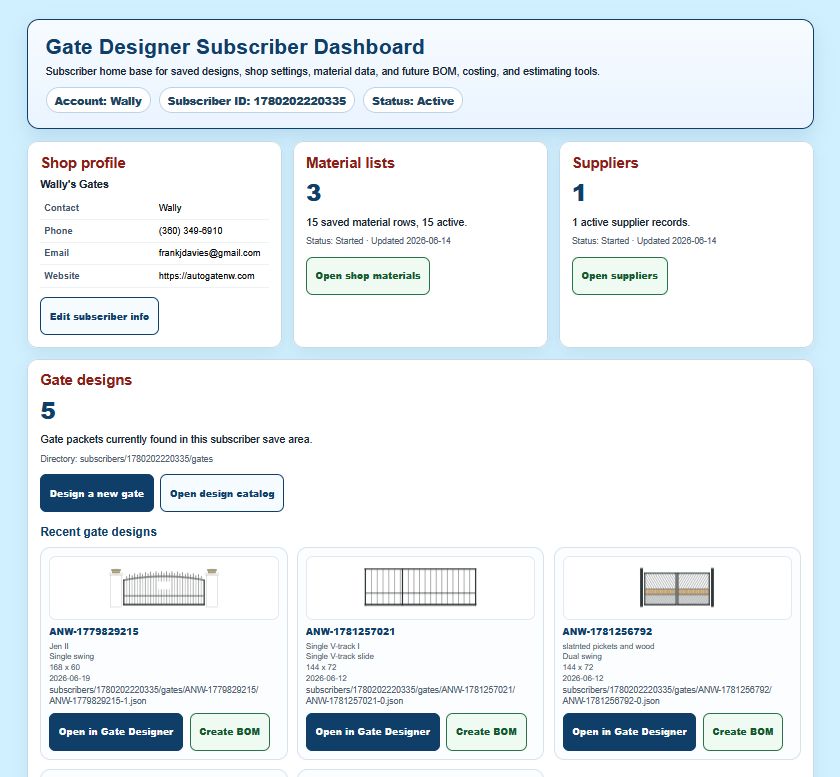Click '1 active supplier records.' text

click(x=631, y=222)
